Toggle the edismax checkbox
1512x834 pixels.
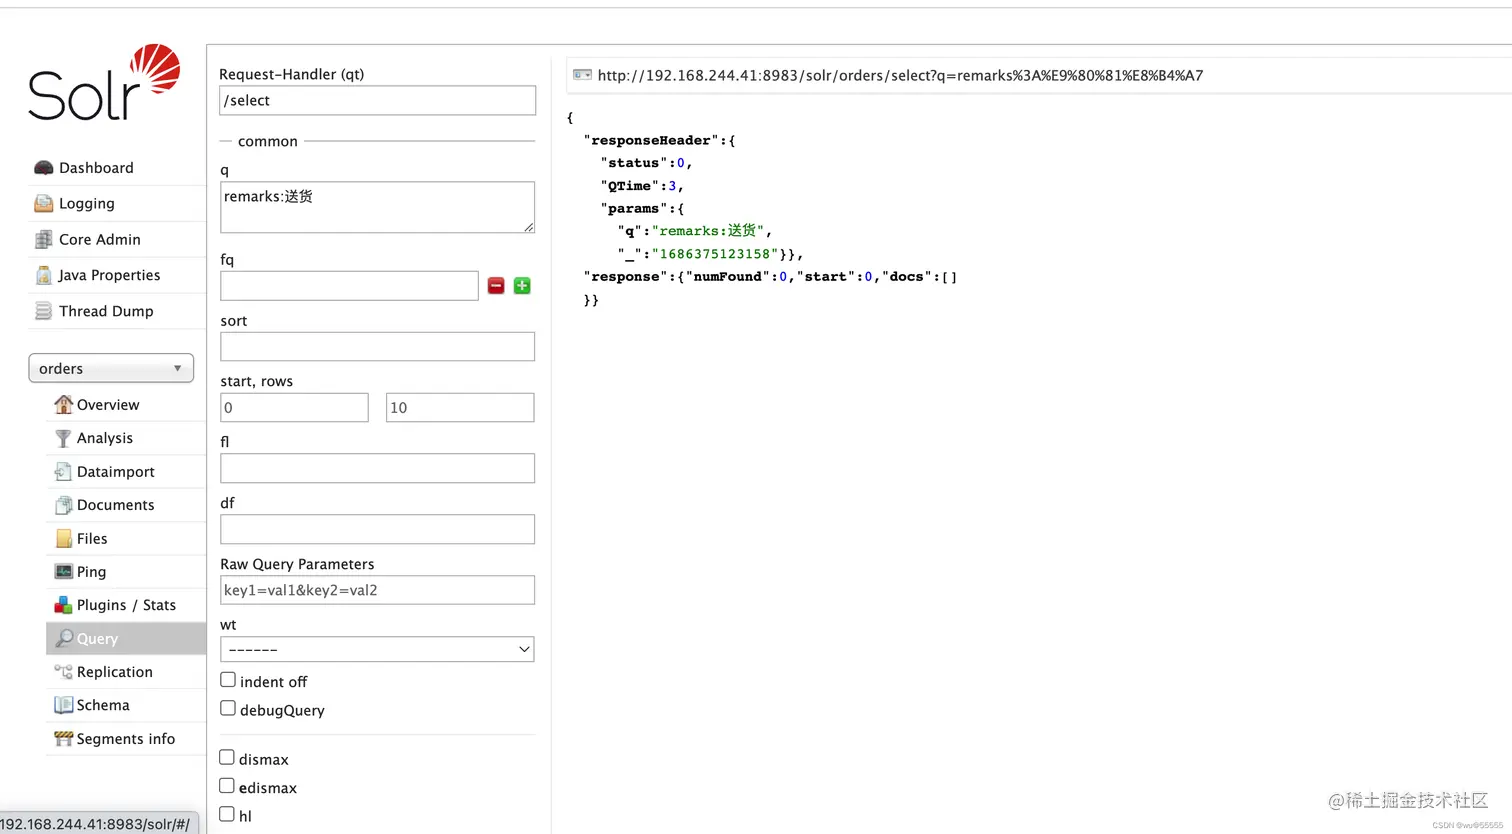pos(227,786)
